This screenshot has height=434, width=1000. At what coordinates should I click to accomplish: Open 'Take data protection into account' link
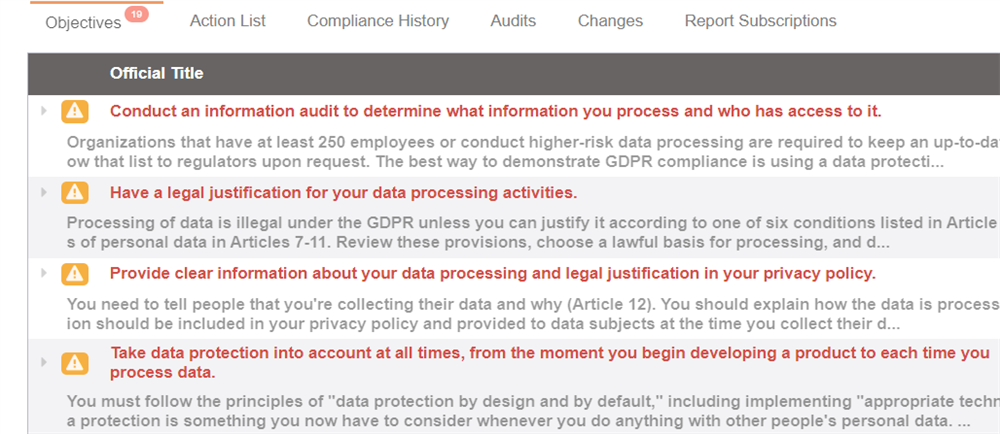(x=549, y=353)
